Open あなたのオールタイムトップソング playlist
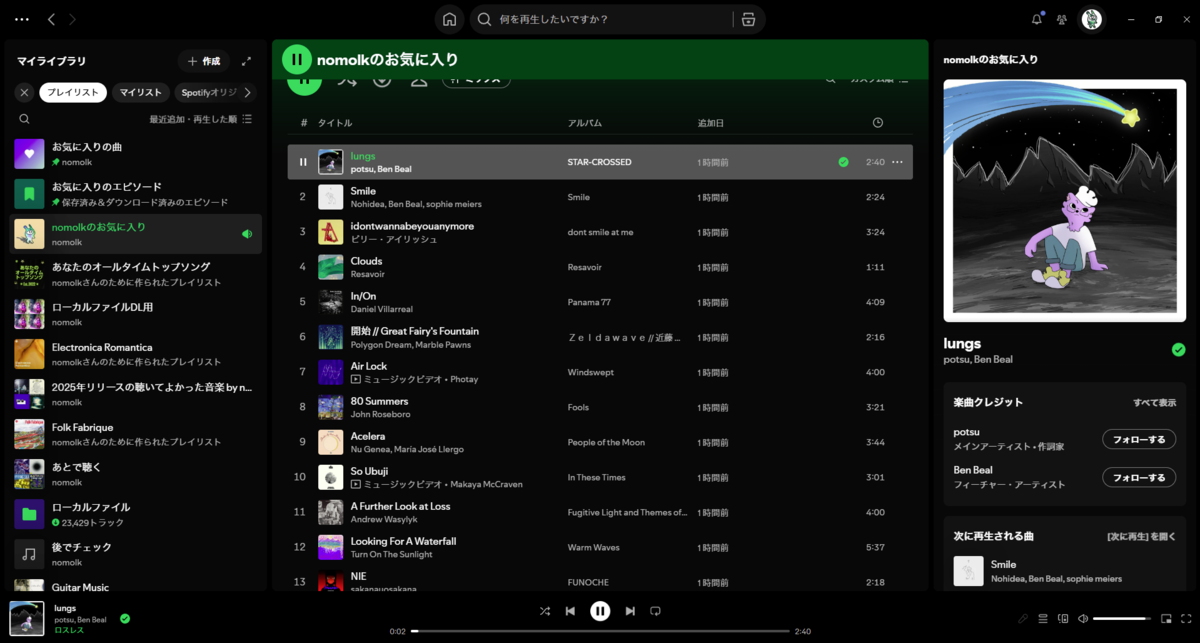Viewport: 1200px width, 643px height. tap(136, 274)
